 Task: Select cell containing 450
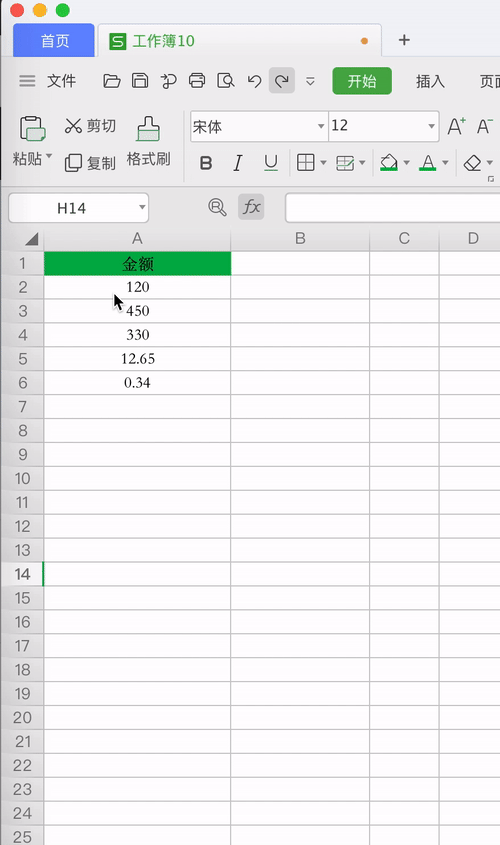[137, 311]
